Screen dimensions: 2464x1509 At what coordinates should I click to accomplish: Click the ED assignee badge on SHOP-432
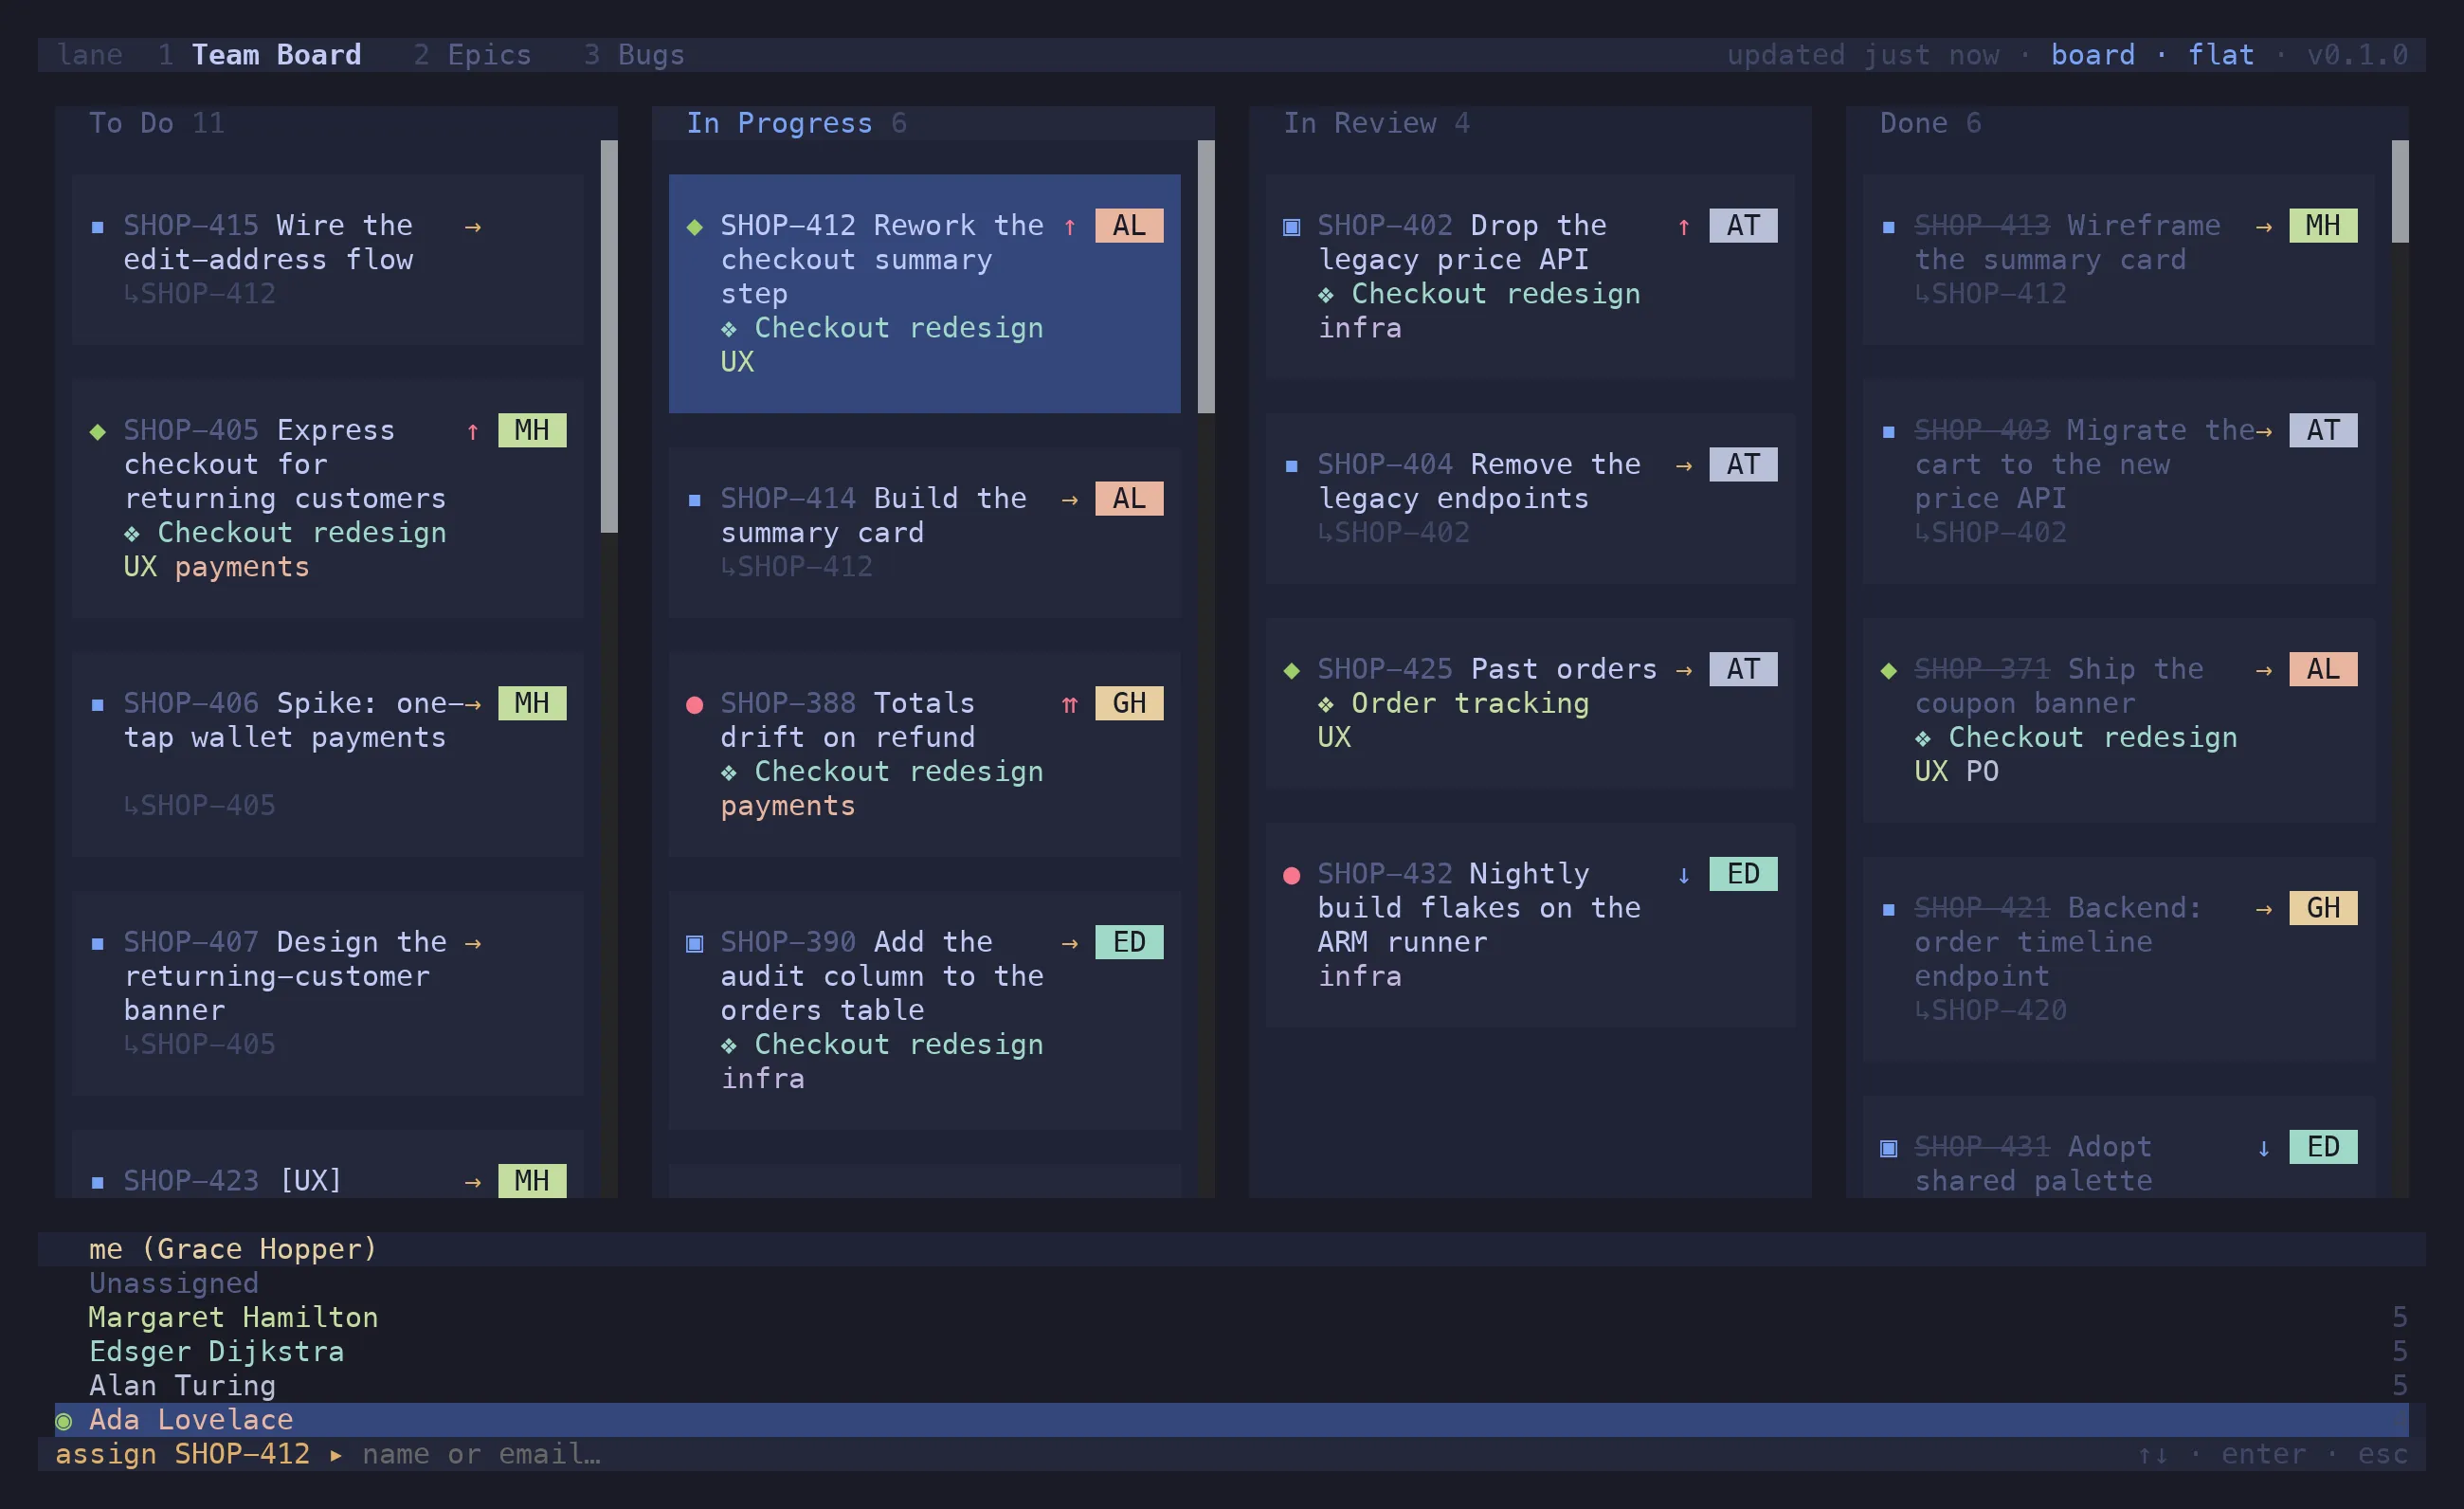(1743, 875)
